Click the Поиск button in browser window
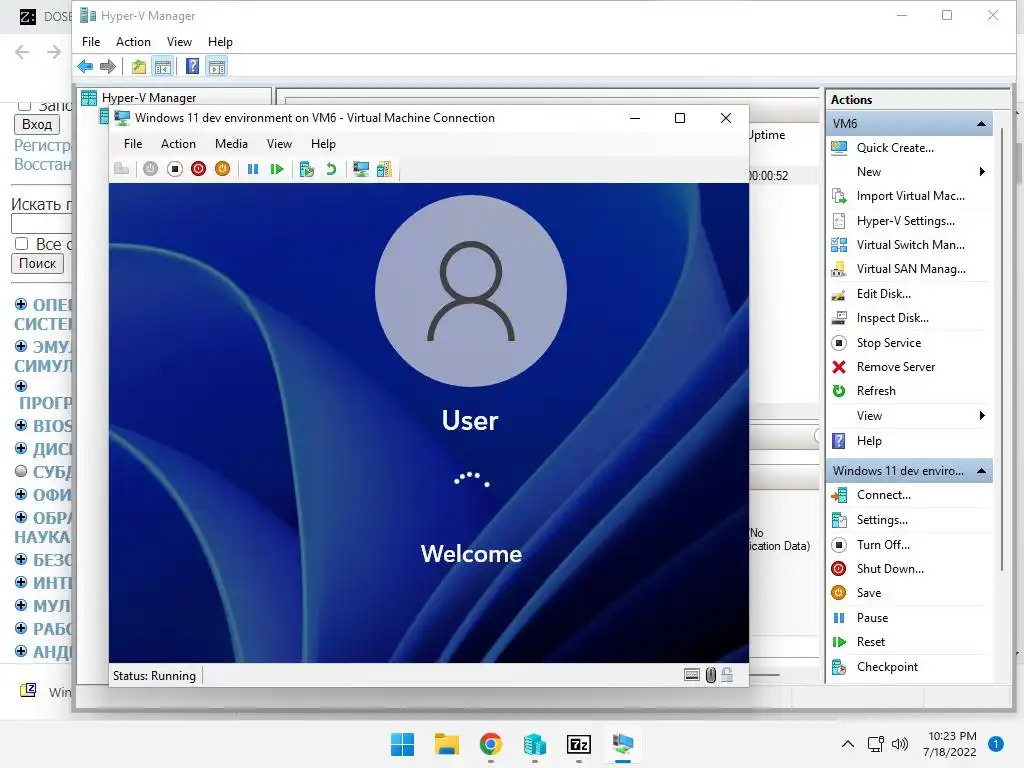 point(37,263)
